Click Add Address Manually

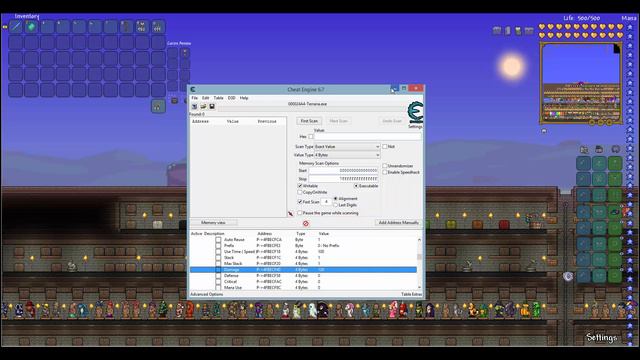398,223
